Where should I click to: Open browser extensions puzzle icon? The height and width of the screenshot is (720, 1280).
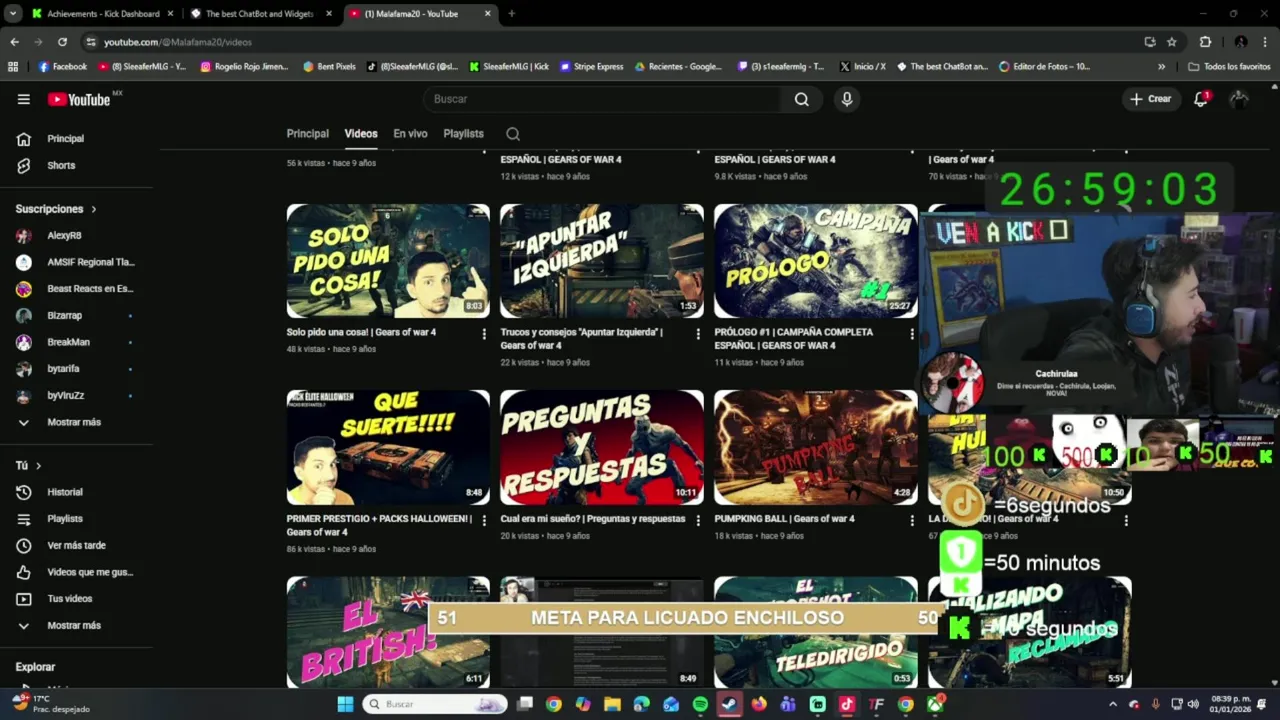tap(1205, 42)
